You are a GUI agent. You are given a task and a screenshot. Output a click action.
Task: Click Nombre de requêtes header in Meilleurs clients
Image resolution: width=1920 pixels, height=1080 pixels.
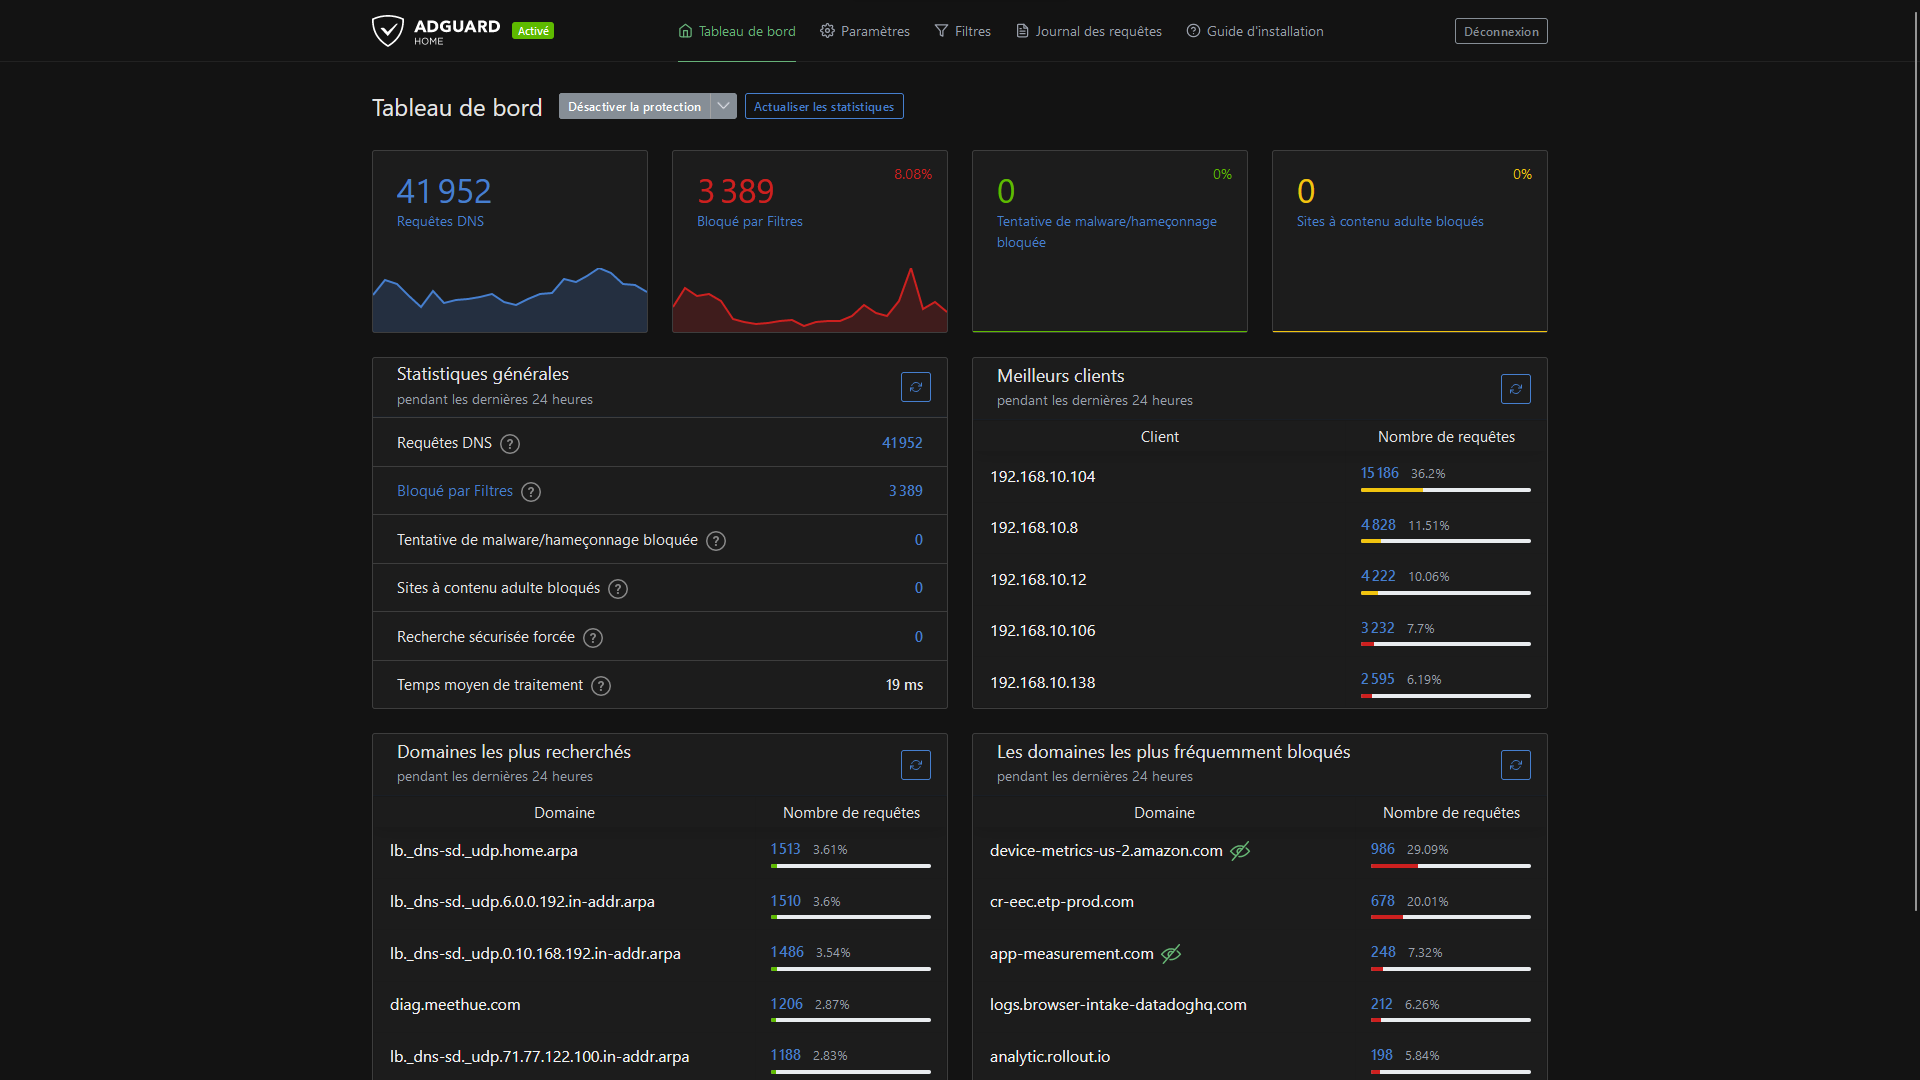pos(1446,437)
